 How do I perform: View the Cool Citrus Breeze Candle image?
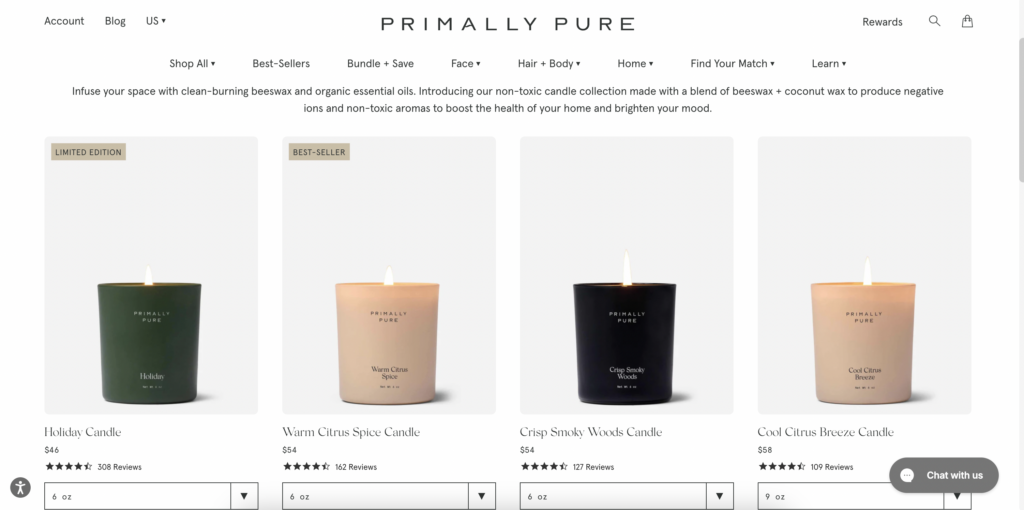pos(864,275)
